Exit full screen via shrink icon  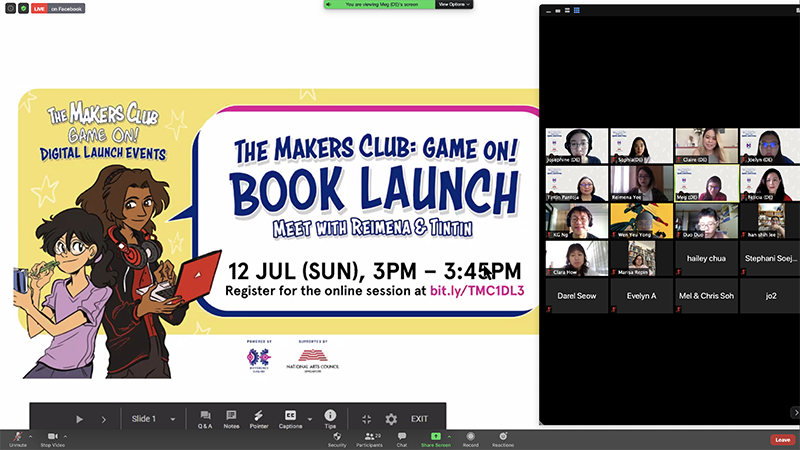click(x=366, y=419)
